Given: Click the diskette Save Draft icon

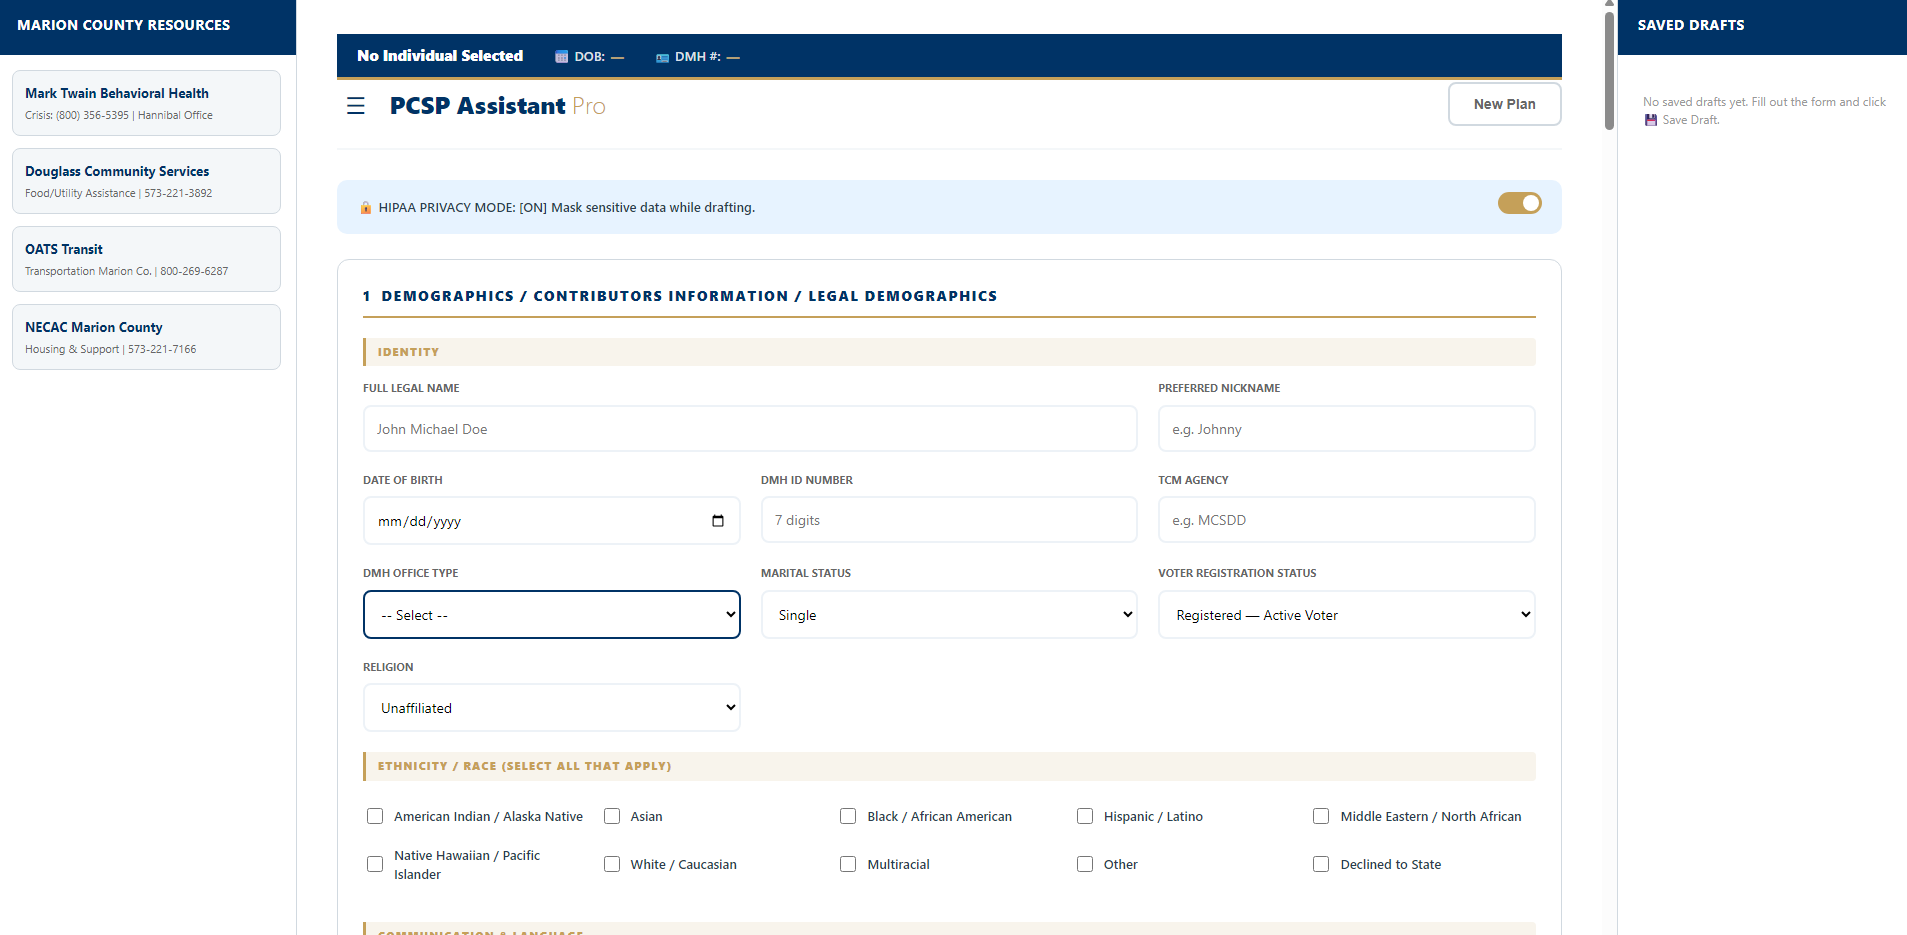Looking at the screenshot, I should (1650, 120).
